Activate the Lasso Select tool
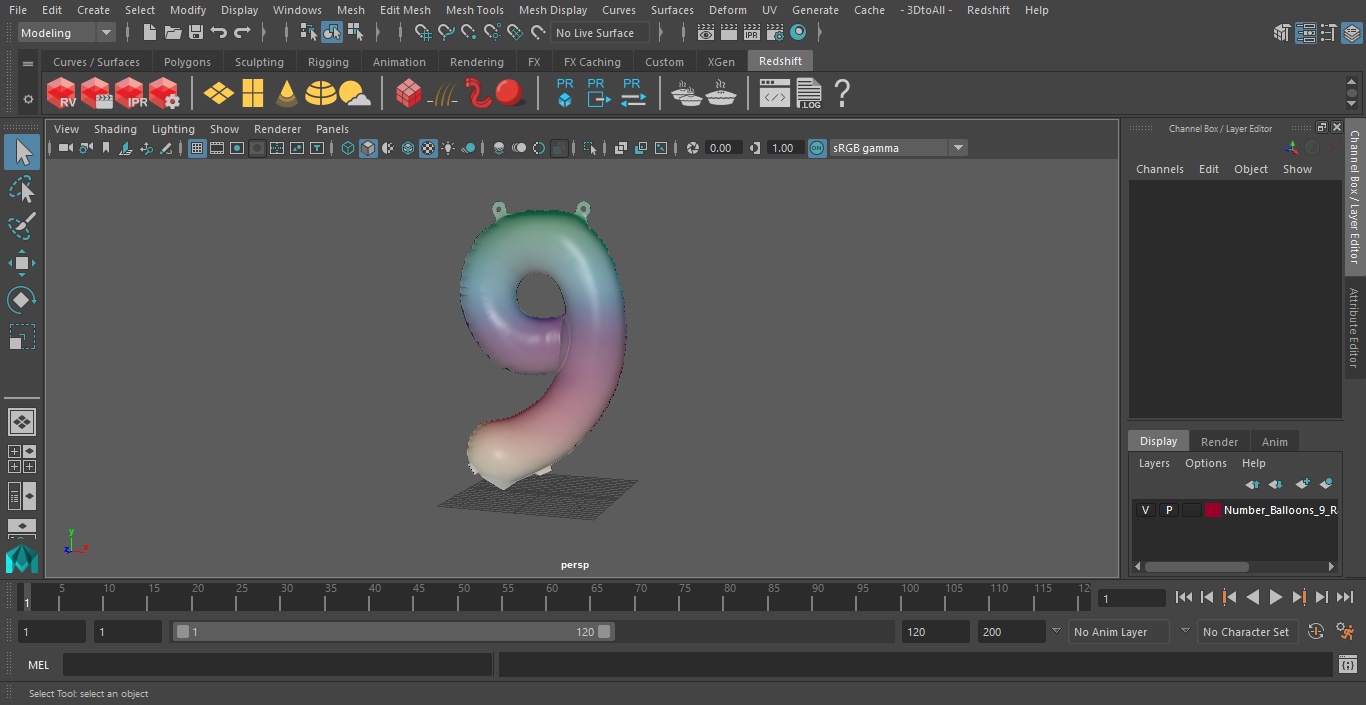The height and width of the screenshot is (705, 1366). [22, 189]
